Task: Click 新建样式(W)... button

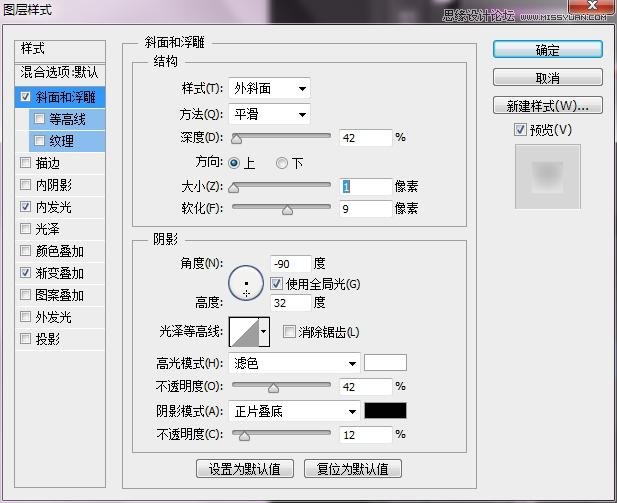Action: (547, 105)
